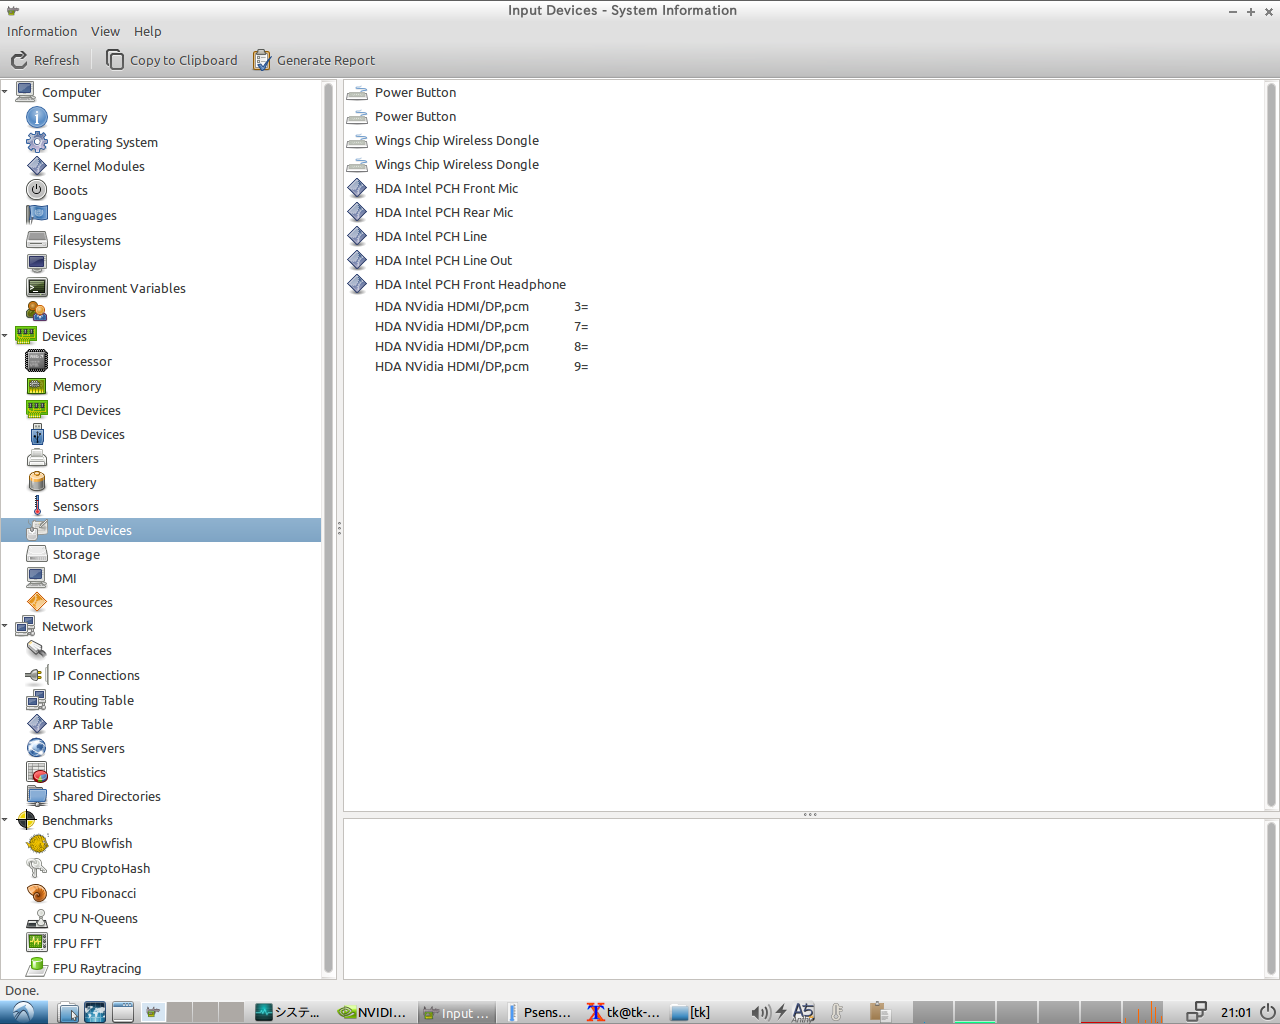Image resolution: width=1280 pixels, height=1024 pixels.
Task: Select Routing Table in the sidebar
Action: (x=93, y=700)
